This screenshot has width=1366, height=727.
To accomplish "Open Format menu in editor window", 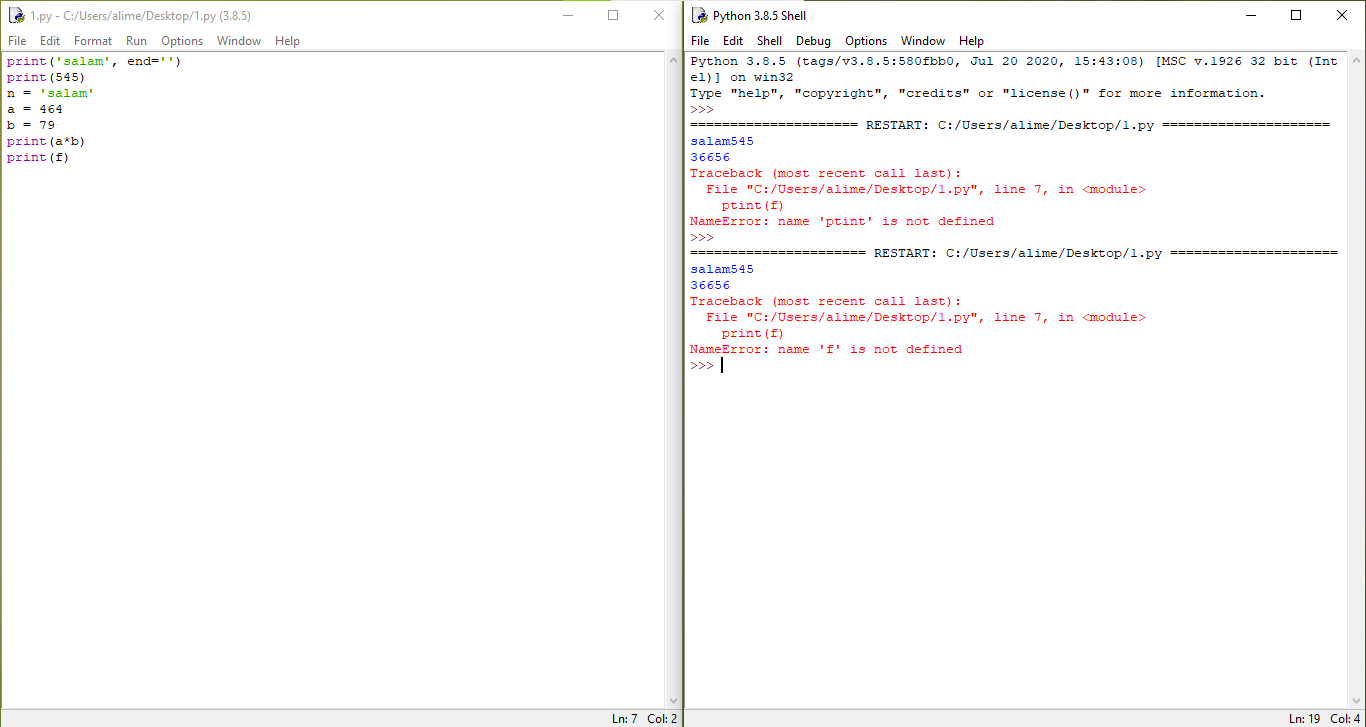I will click(x=93, y=41).
